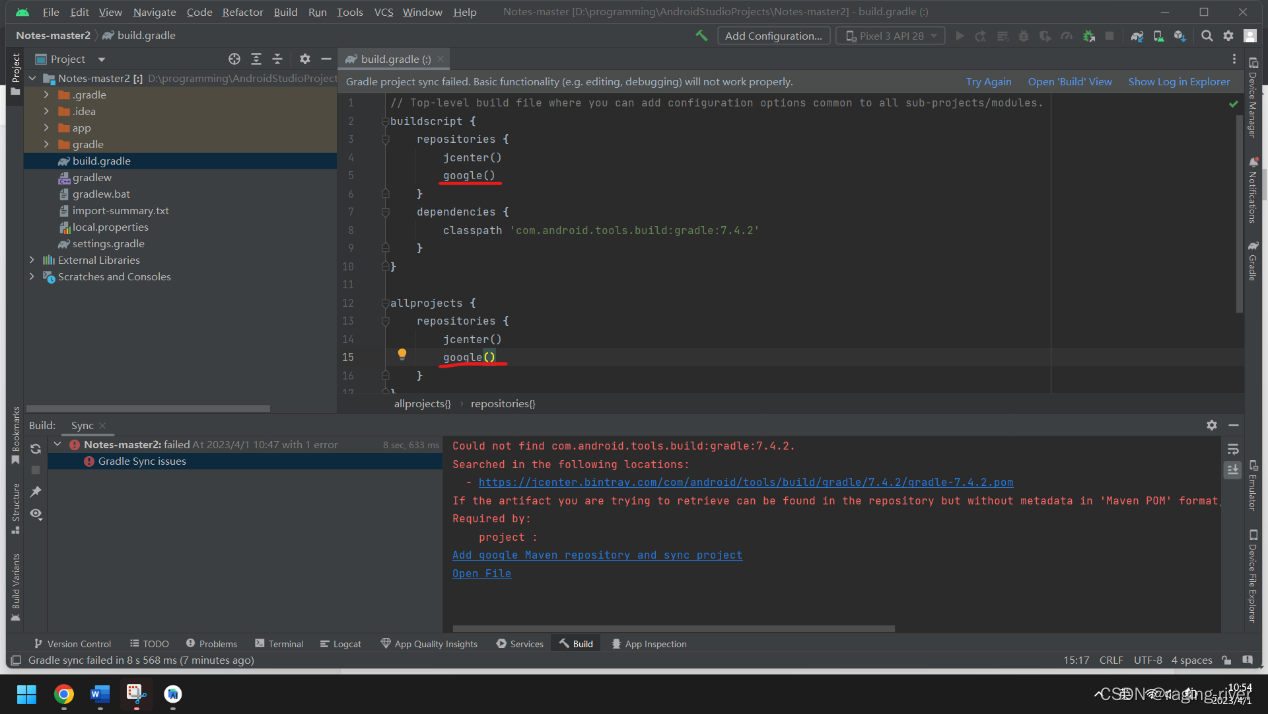Expand the app module folder
This screenshot has height=714, width=1268.
(x=46, y=128)
